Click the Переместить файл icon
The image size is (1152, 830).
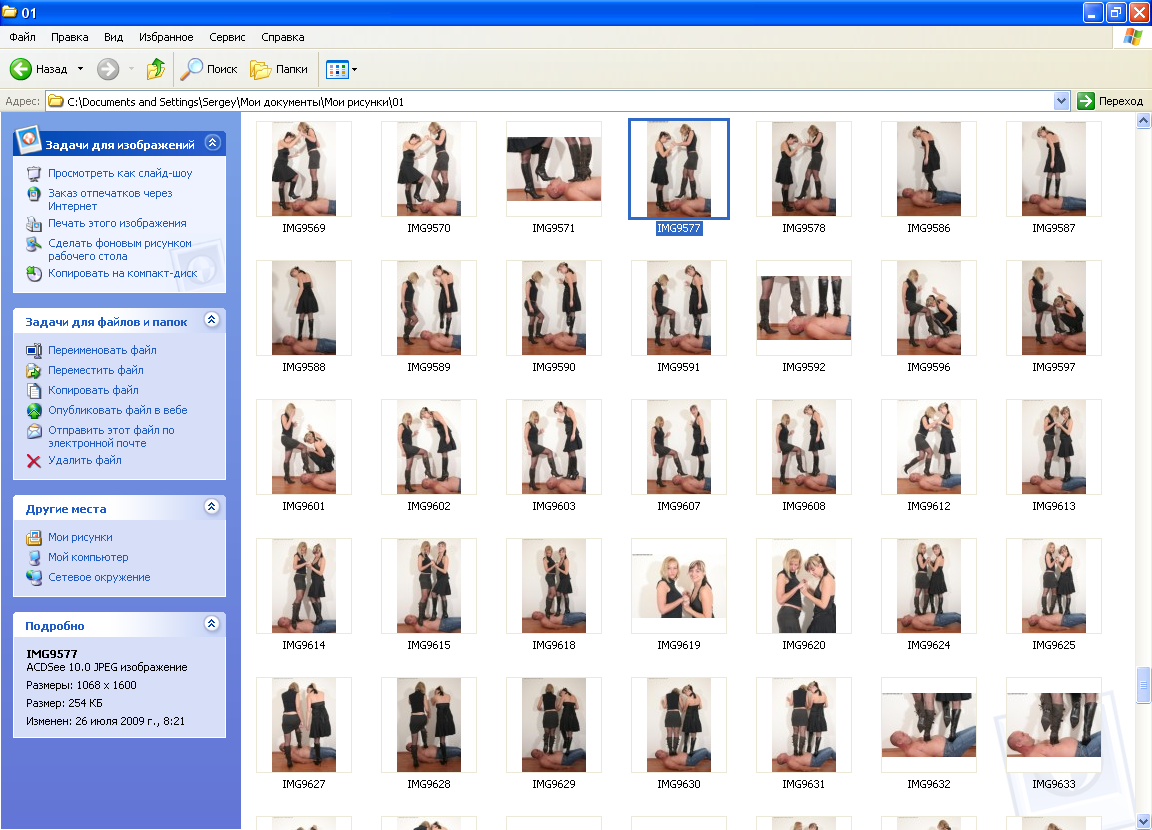[34, 370]
